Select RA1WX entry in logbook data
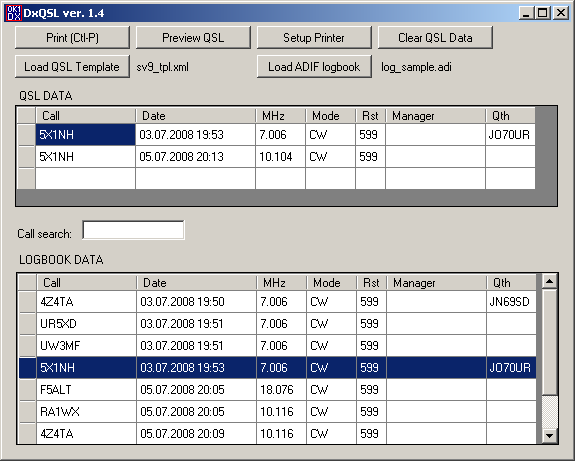 [277, 411]
